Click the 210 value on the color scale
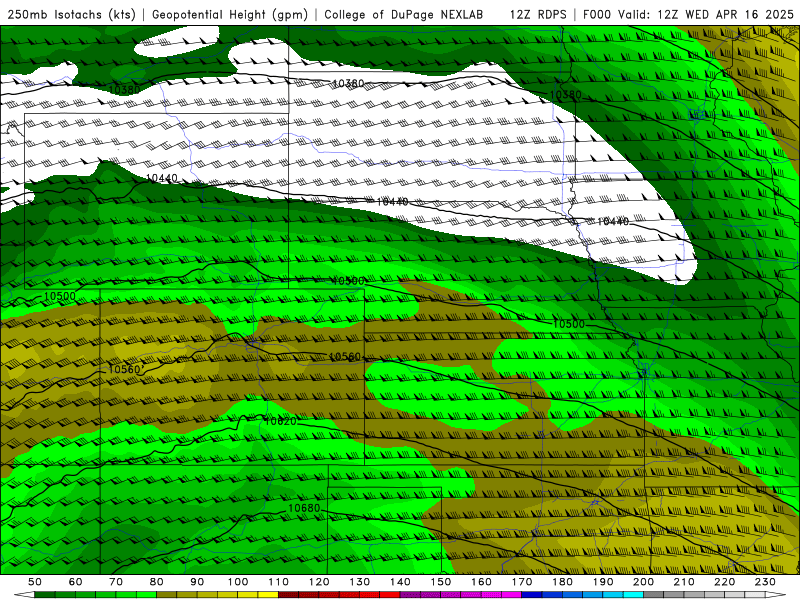 pos(684,582)
